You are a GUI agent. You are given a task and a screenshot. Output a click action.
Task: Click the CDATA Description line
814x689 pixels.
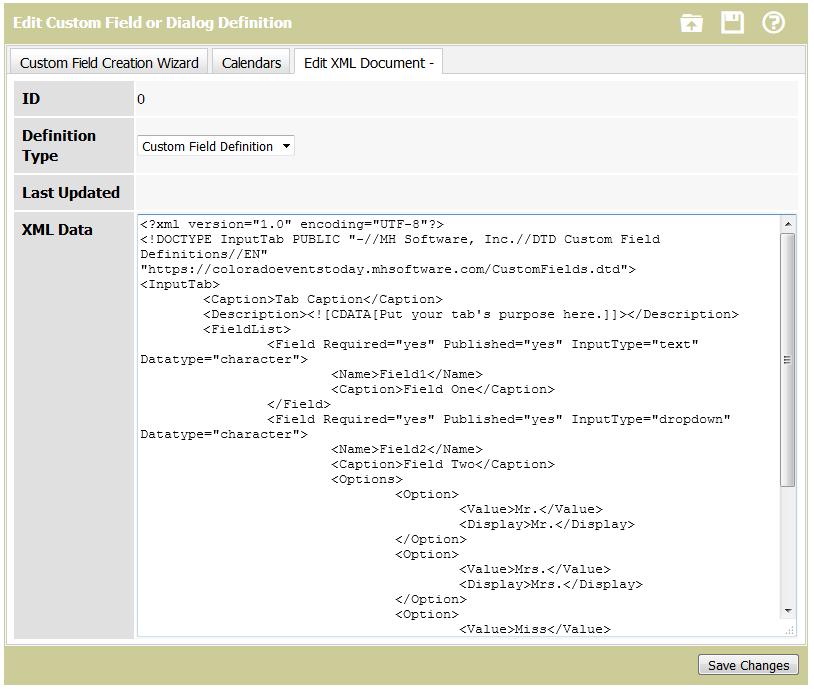pos(470,314)
